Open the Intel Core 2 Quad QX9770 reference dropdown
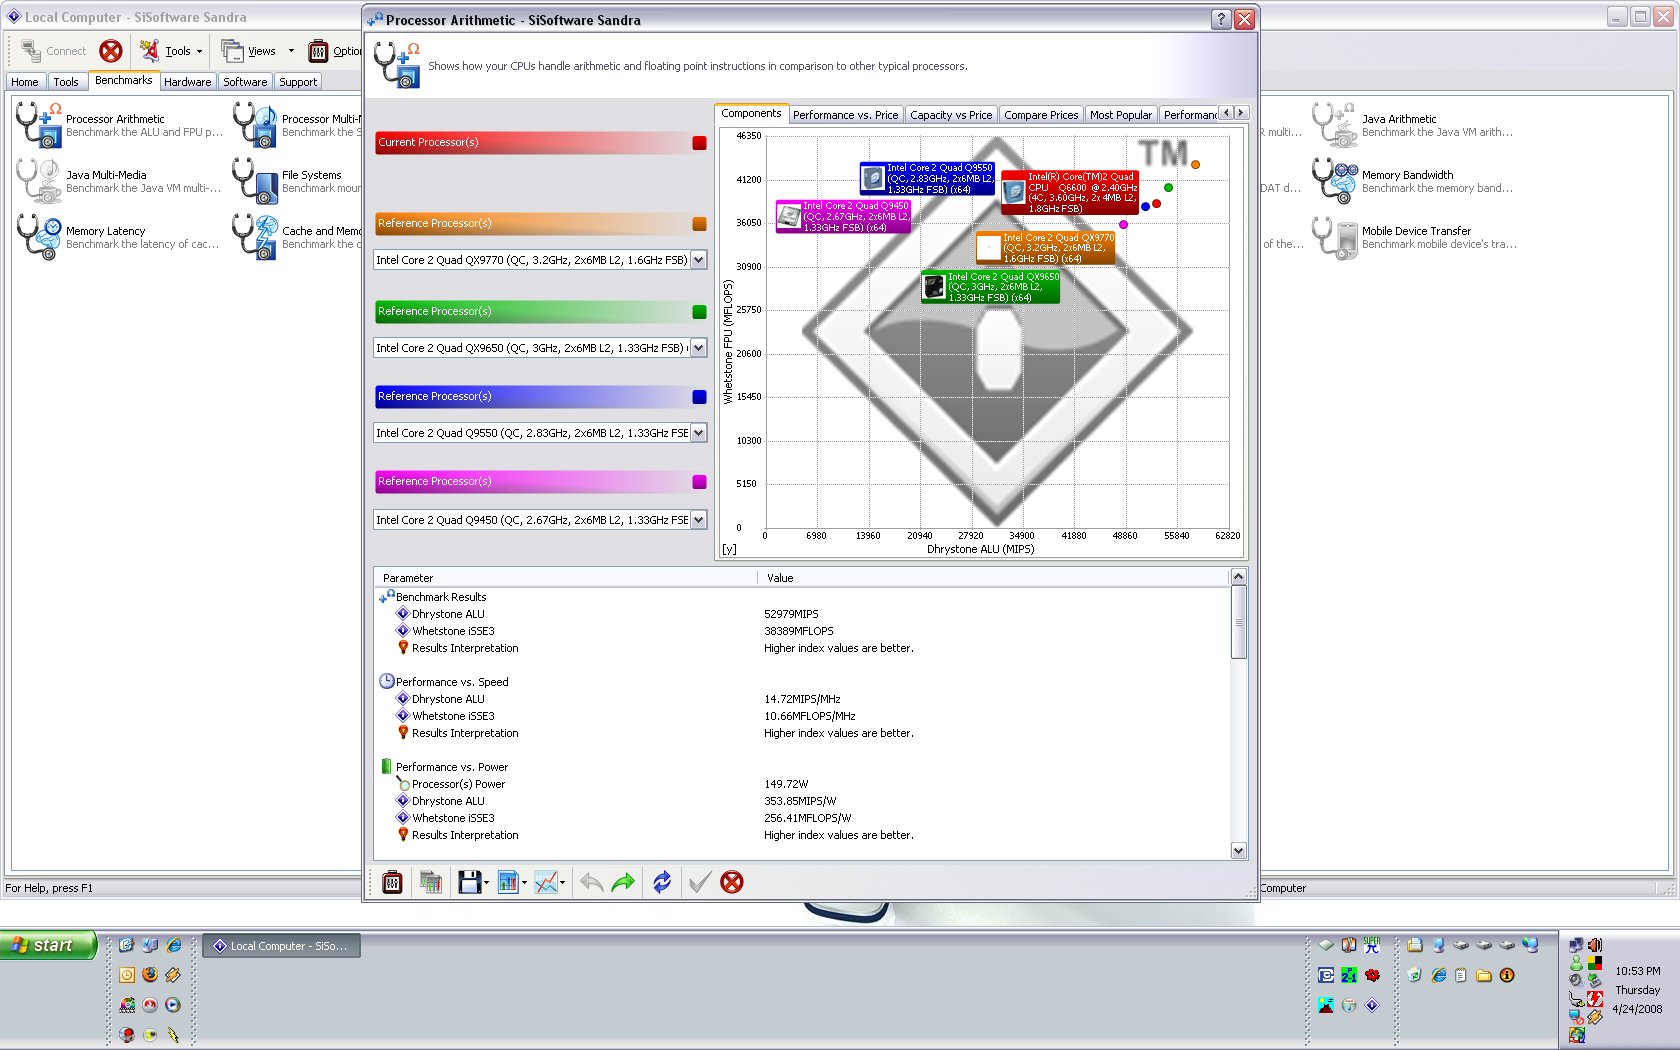This screenshot has width=1680, height=1050. [699, 260]
